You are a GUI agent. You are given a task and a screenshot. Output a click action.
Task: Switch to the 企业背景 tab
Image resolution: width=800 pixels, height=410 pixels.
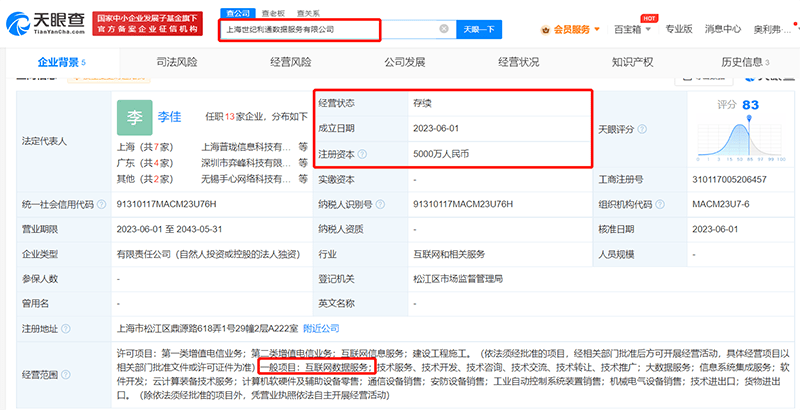[62, 63]
